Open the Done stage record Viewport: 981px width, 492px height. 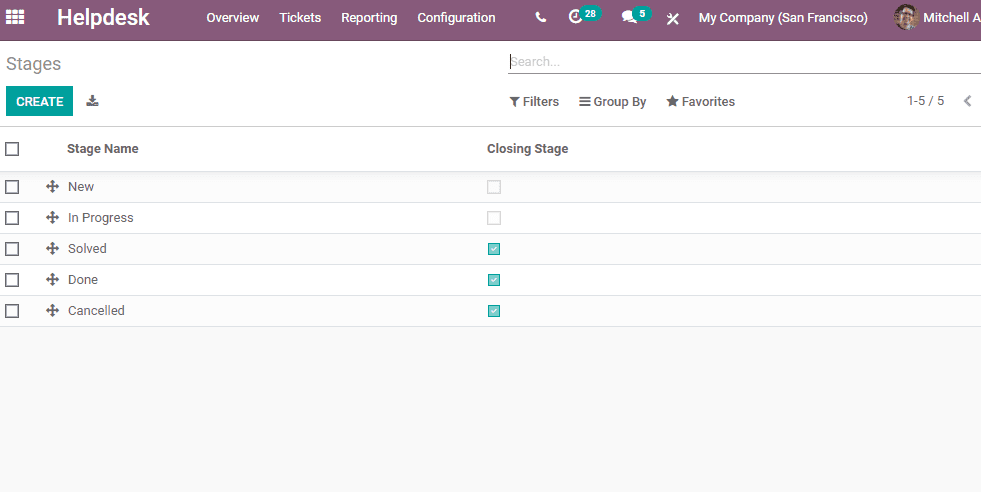[x=83, y=280]
